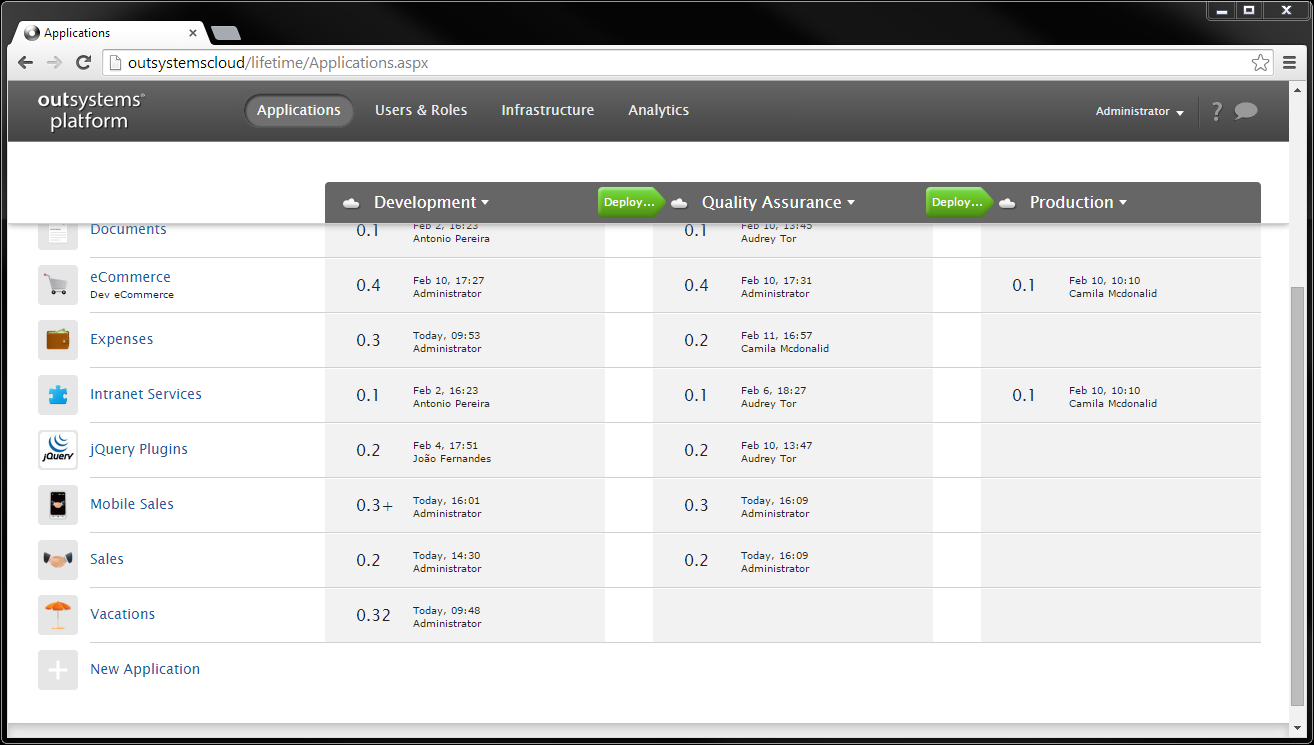
Task: Click Vacations 0.32 Development version
Action: [373, 615]
